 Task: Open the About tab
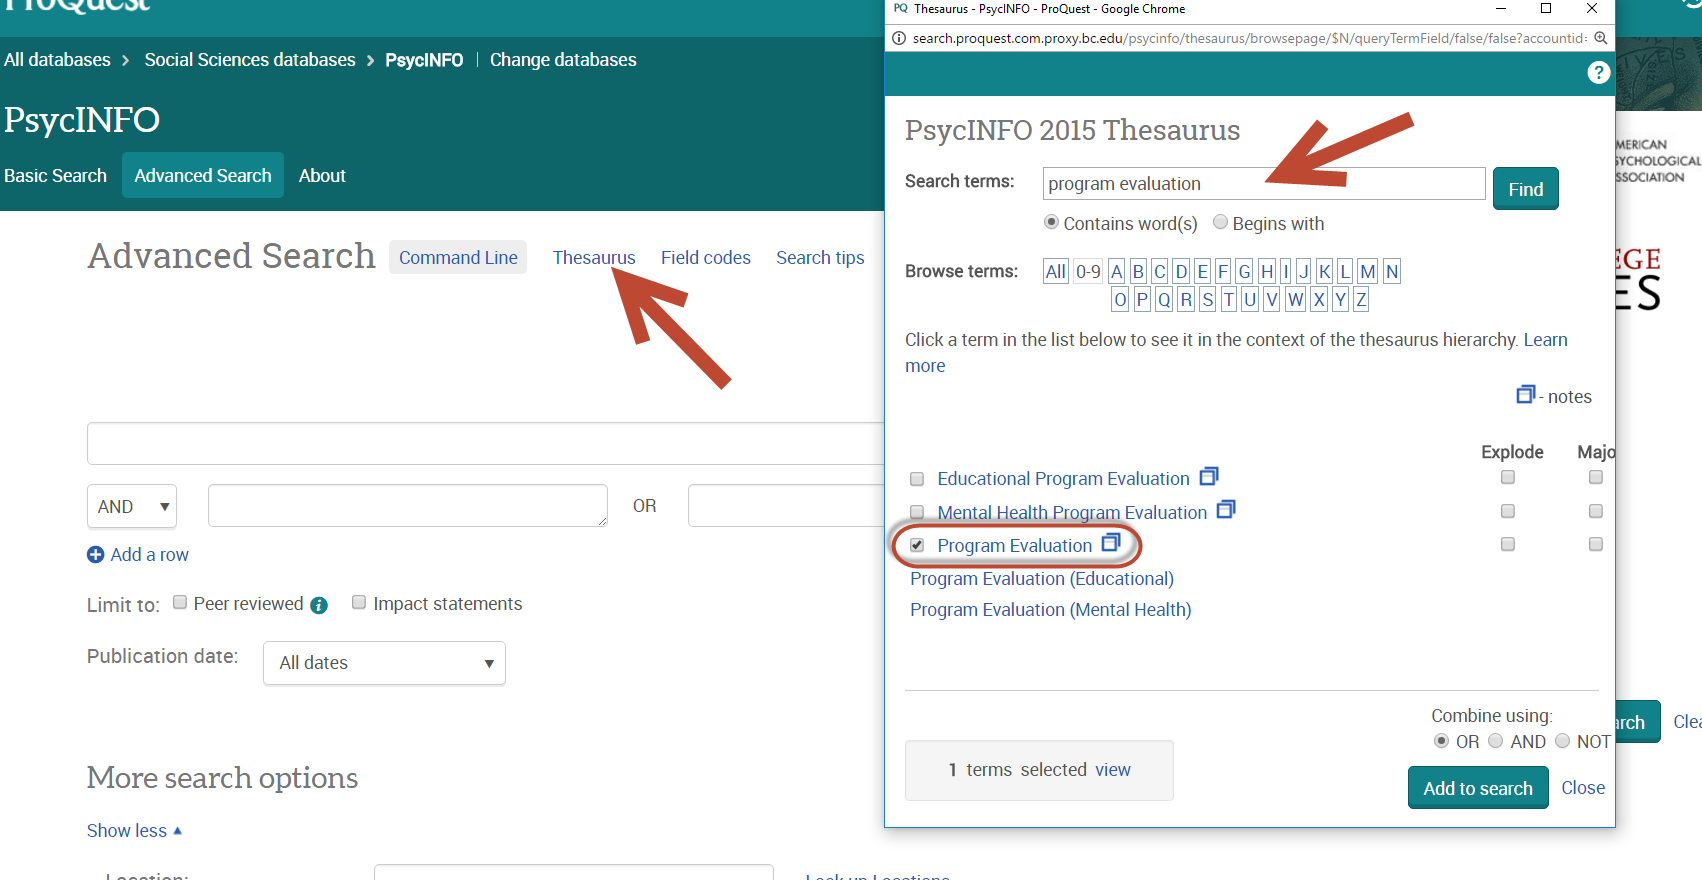pyautogui.click(x=322, y=176)
